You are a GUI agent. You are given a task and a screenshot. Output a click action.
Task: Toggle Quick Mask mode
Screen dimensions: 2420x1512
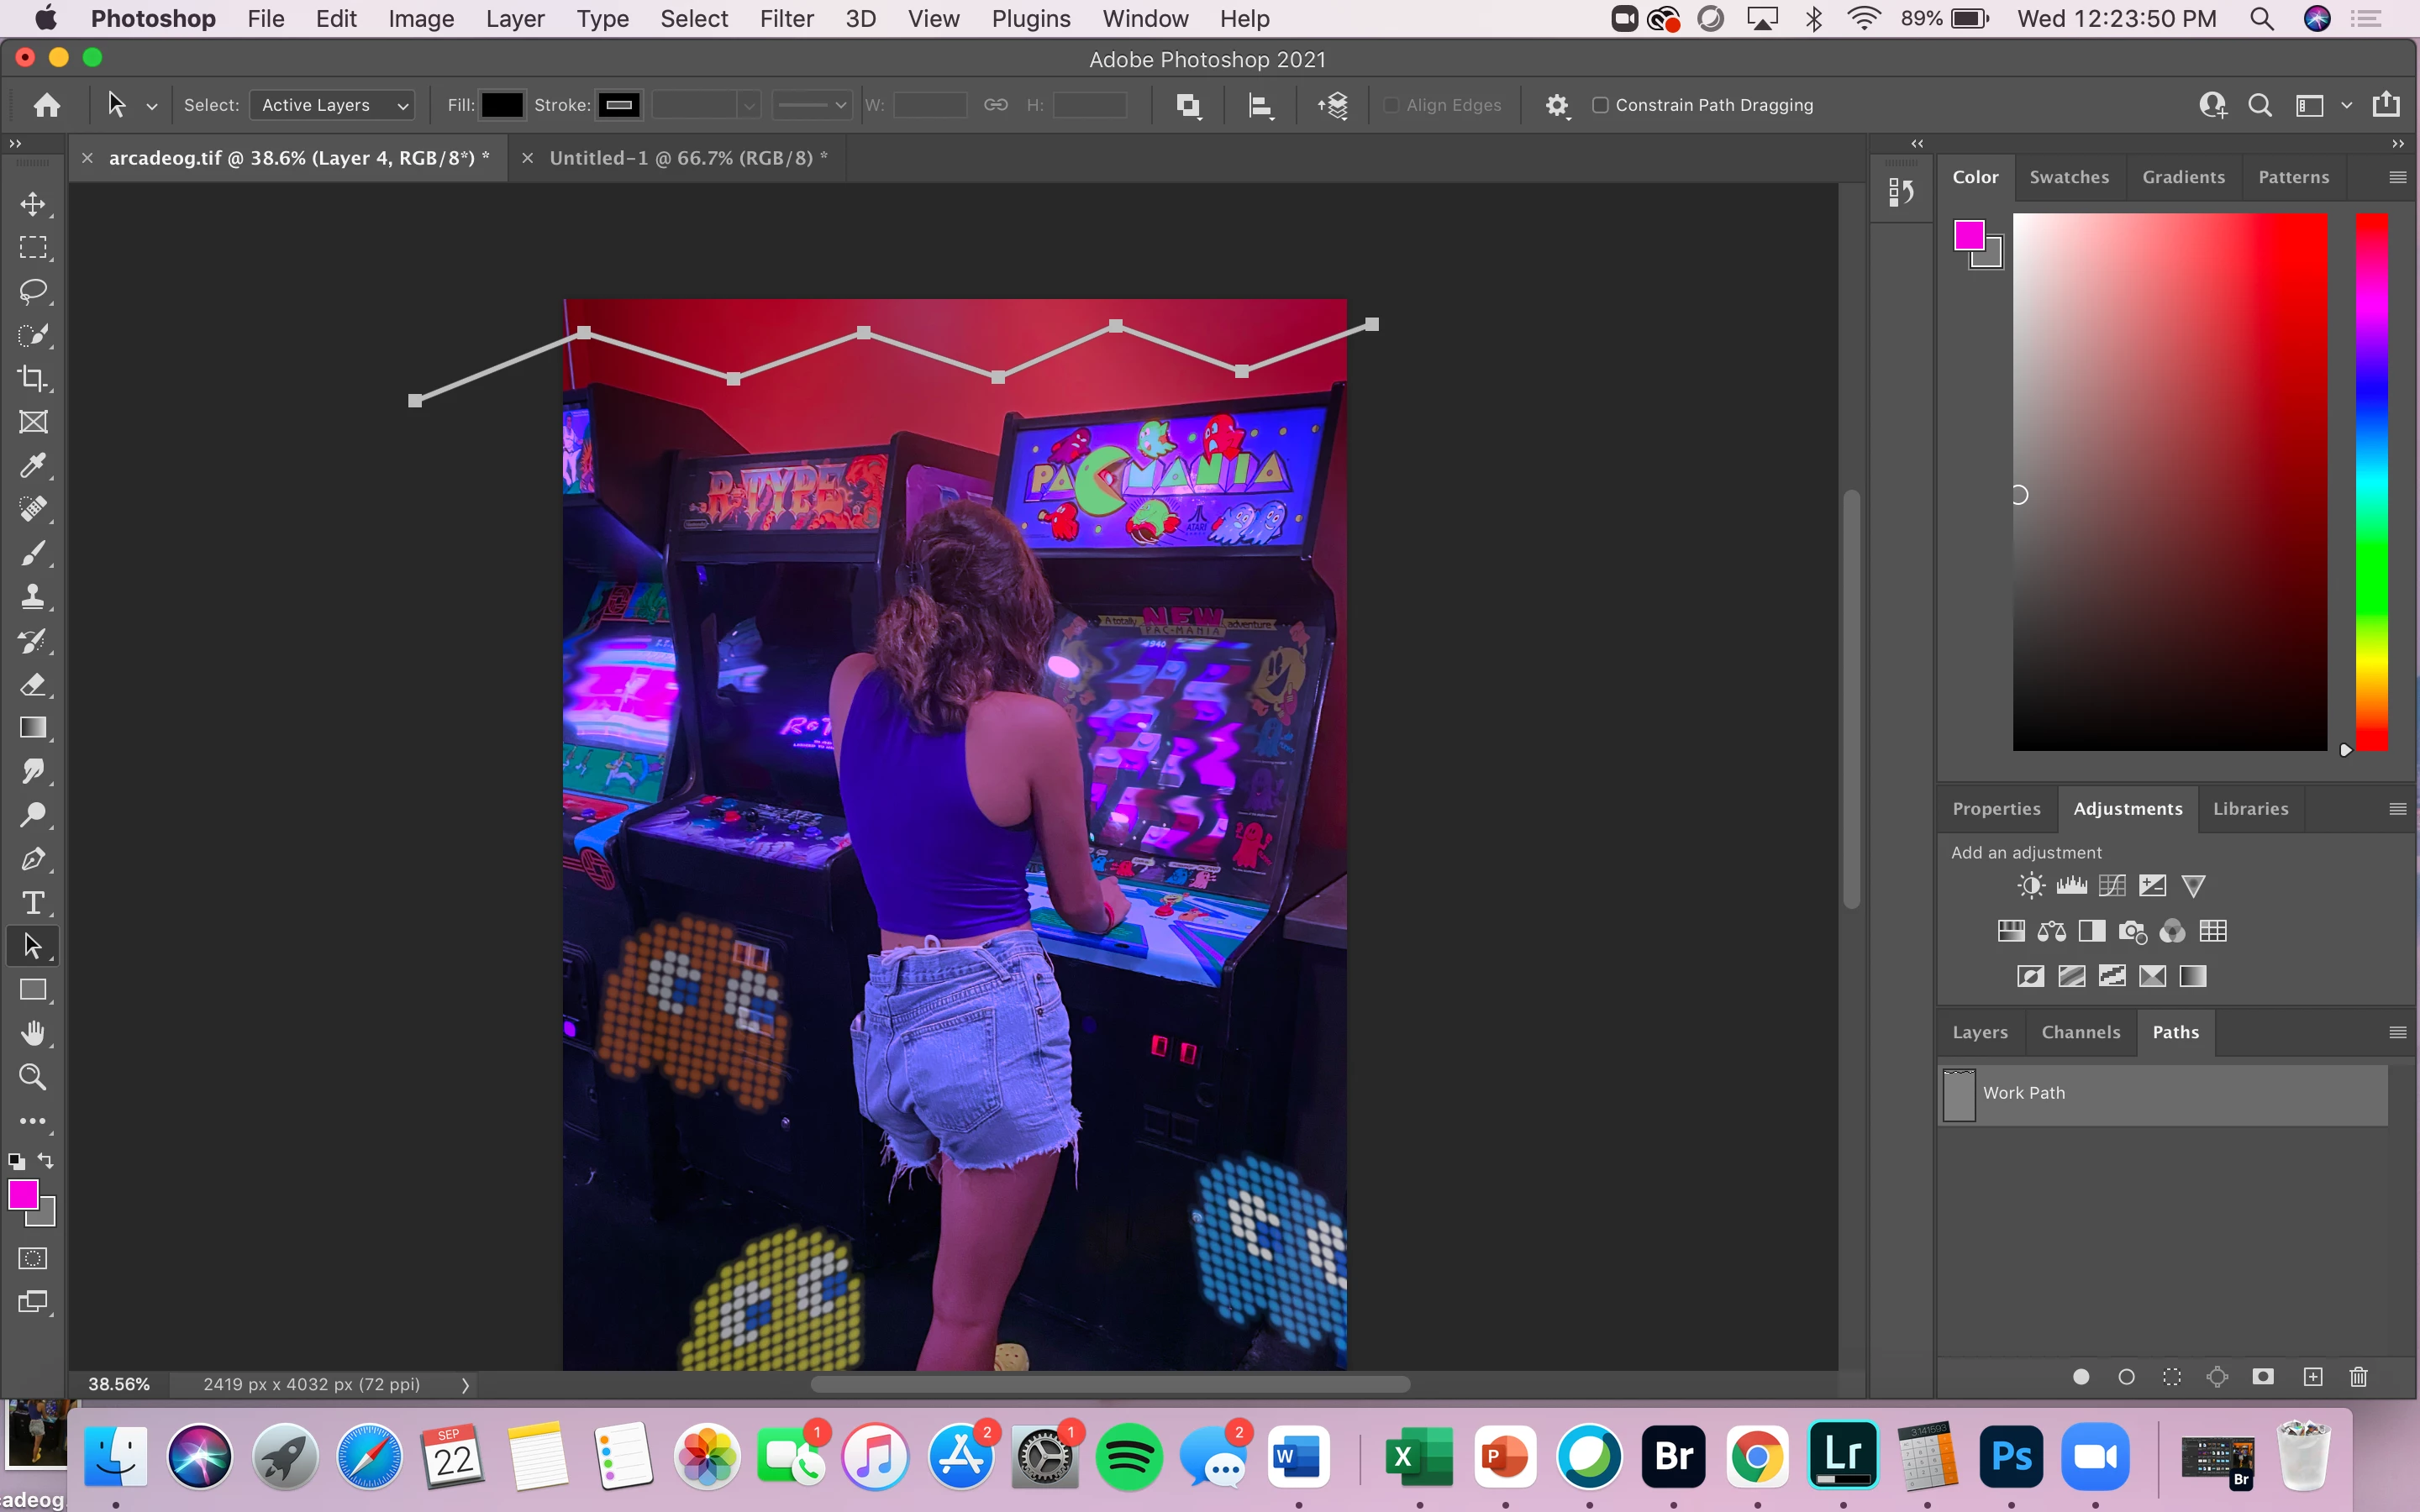tap(33, 1258)
